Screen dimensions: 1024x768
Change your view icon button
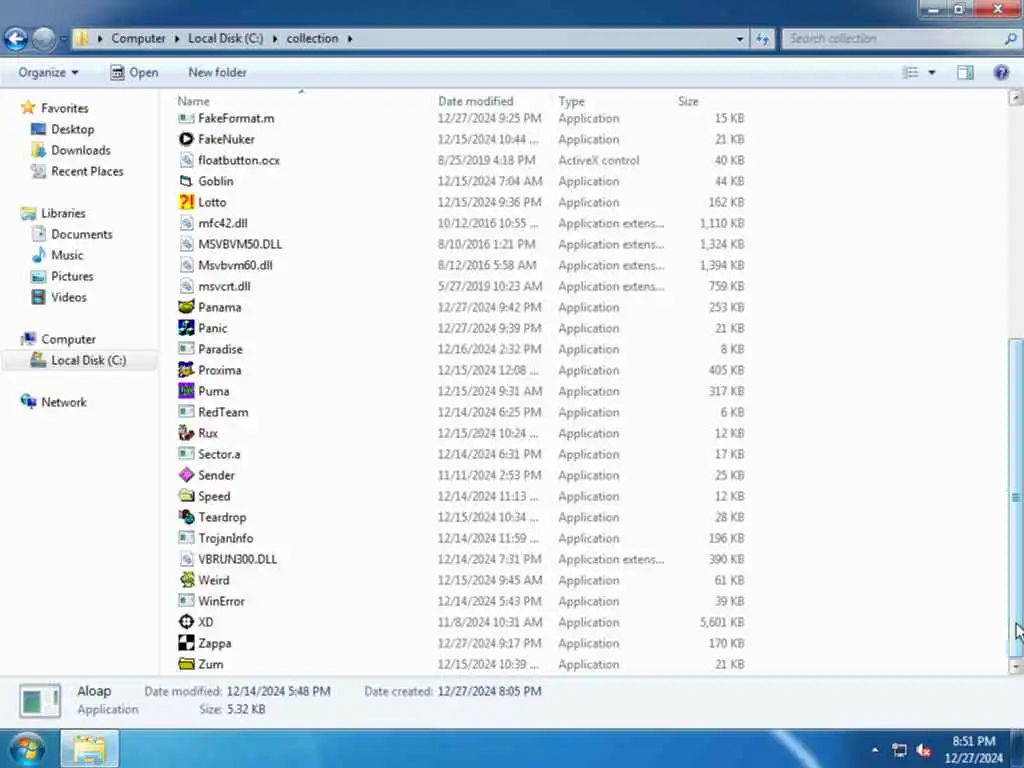[910, 72]
